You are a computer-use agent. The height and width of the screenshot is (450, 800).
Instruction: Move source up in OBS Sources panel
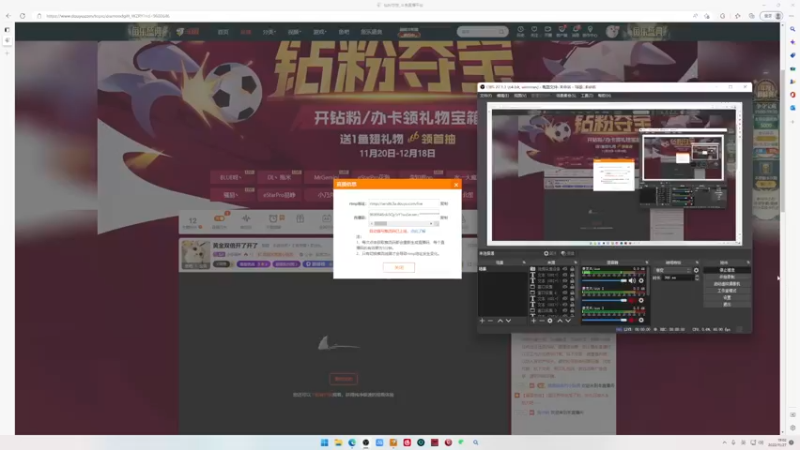click(560, 321)
